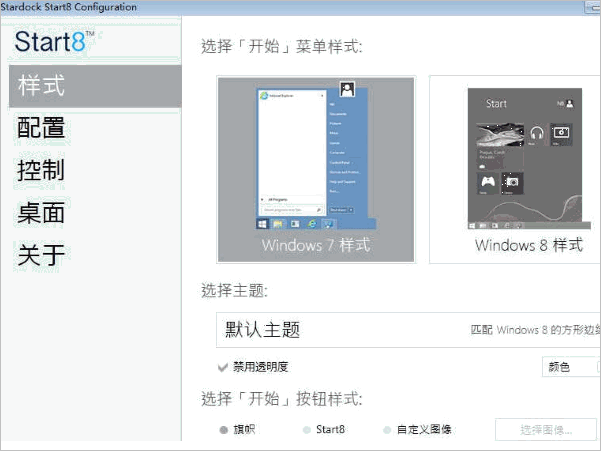Select the 默认主题 theme entry

408,330
